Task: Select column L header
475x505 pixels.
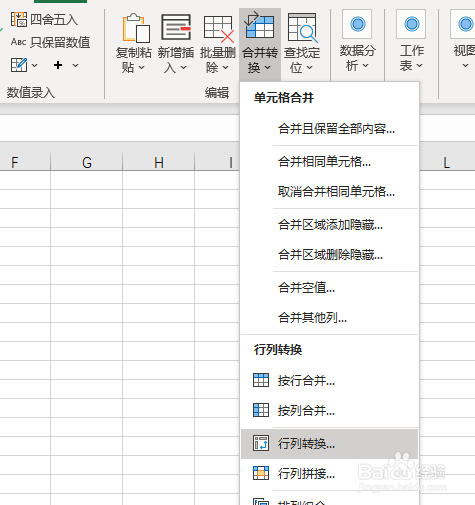Action: [x=447, y=163]
